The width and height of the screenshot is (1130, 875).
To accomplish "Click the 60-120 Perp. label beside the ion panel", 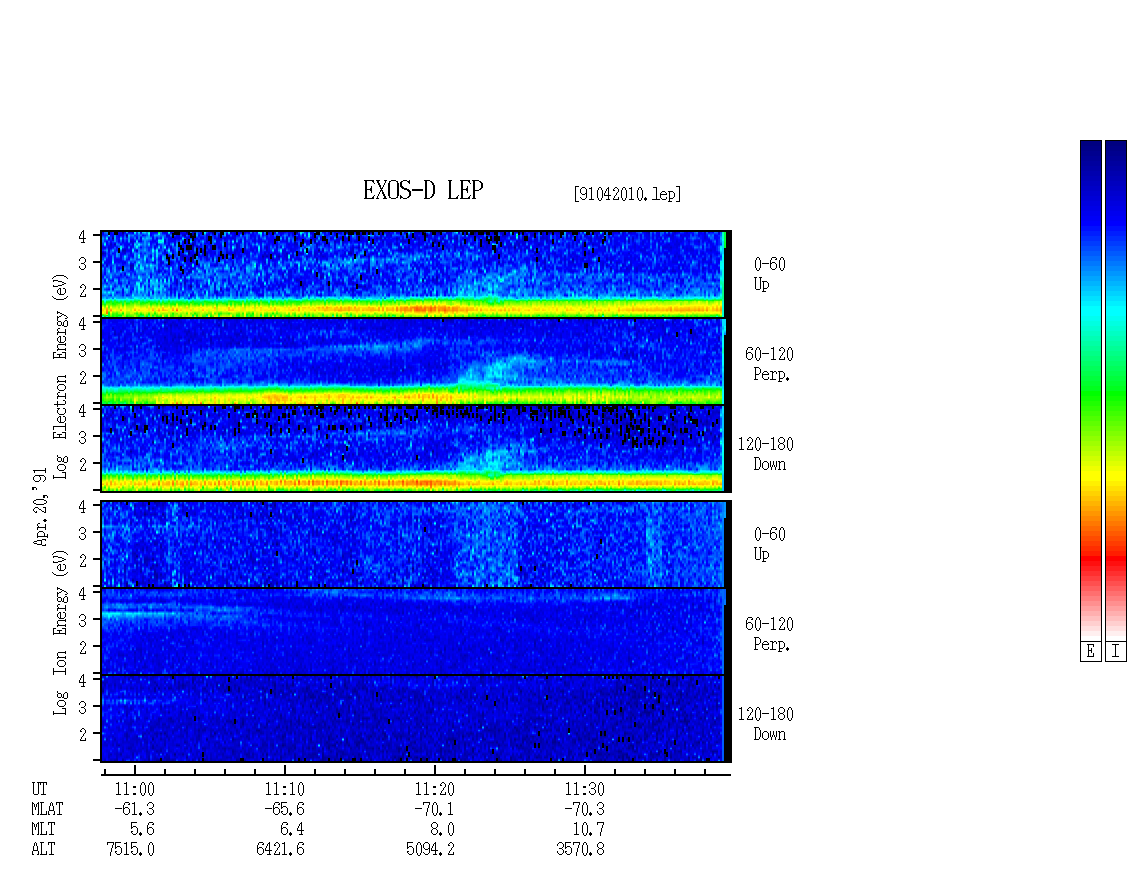I will coord(769,634).
